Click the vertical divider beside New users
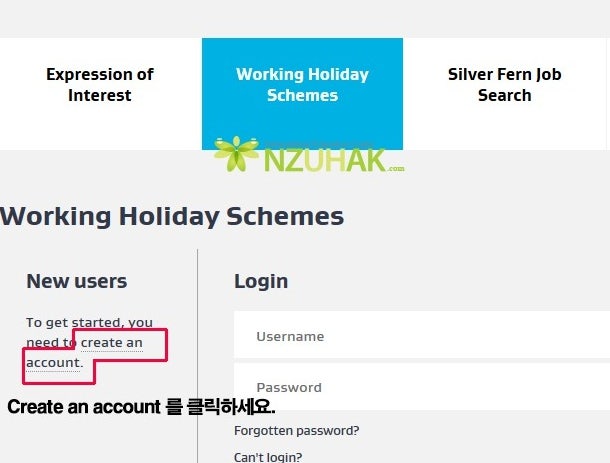 coord(197,356)
